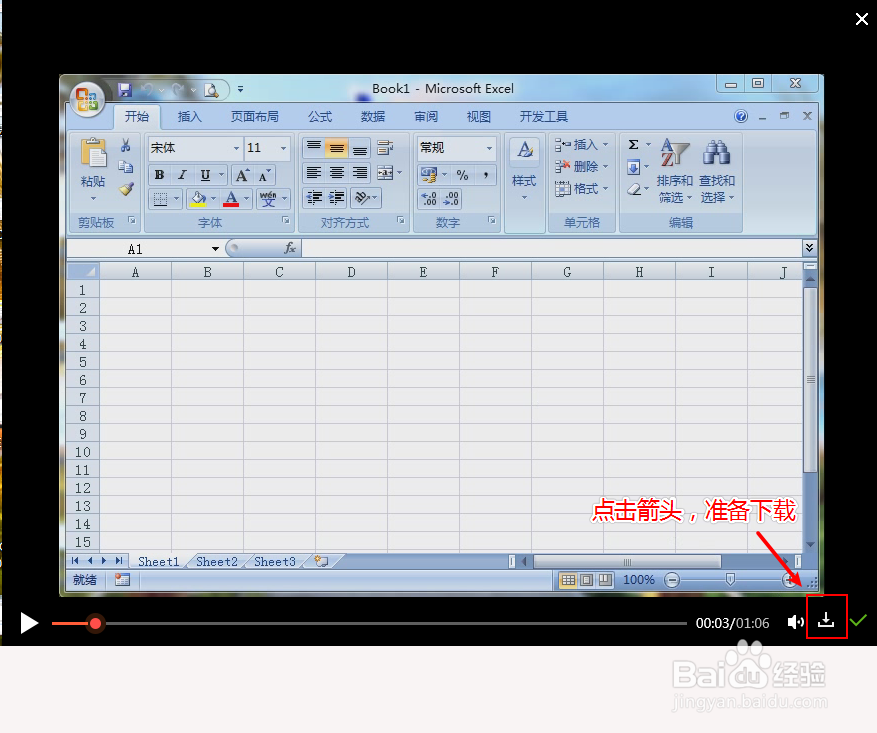Click the 粘贴 paste icon

[x=93, y=153]
